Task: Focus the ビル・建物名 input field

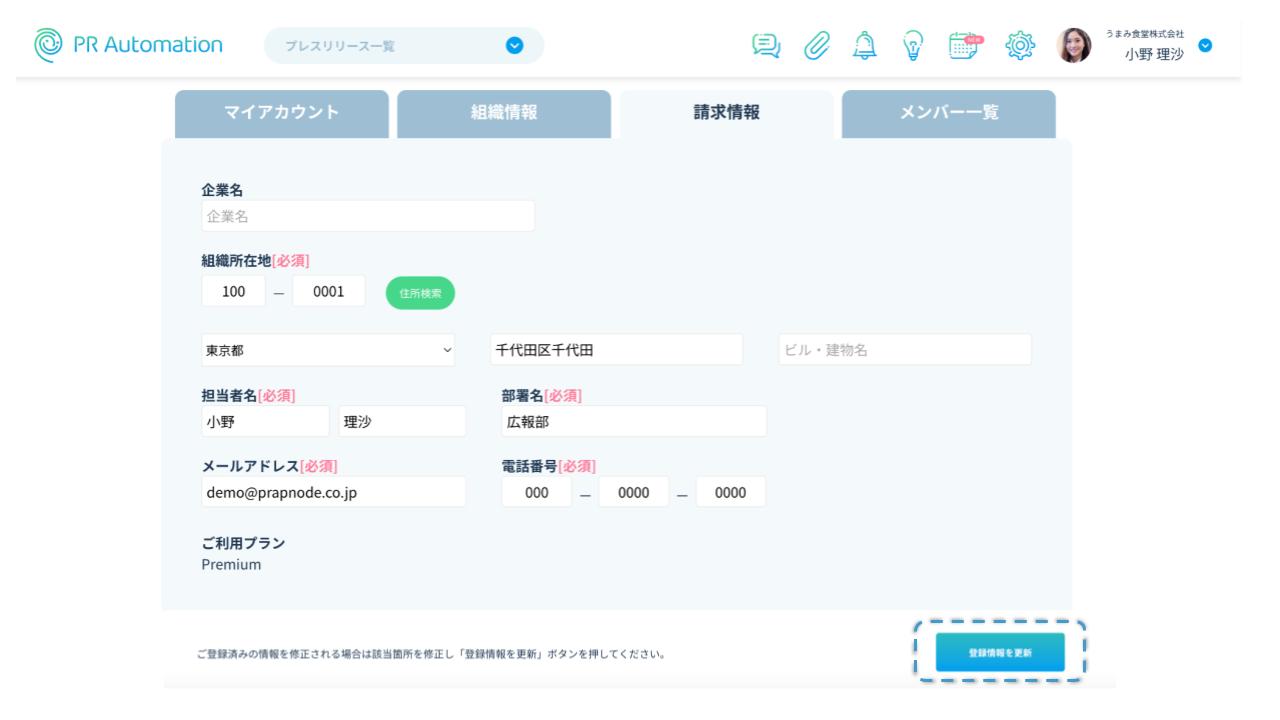Action: point(904,350)
